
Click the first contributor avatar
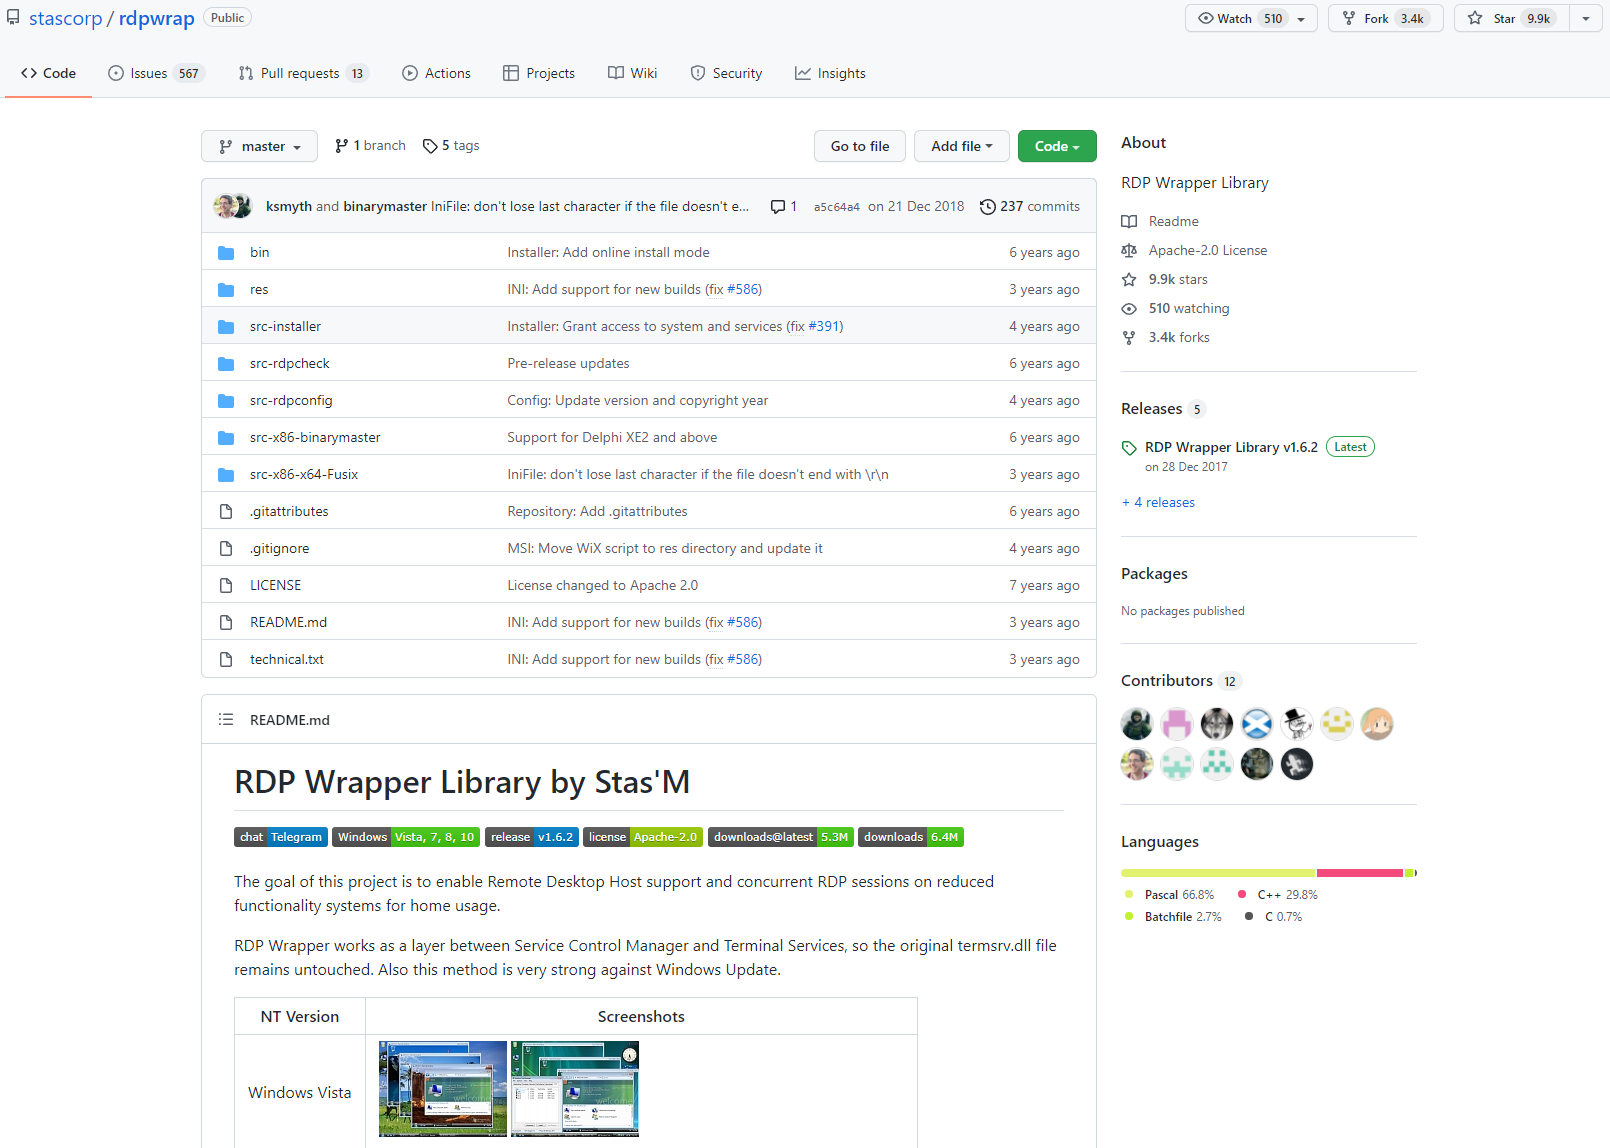coord(1137,724)
